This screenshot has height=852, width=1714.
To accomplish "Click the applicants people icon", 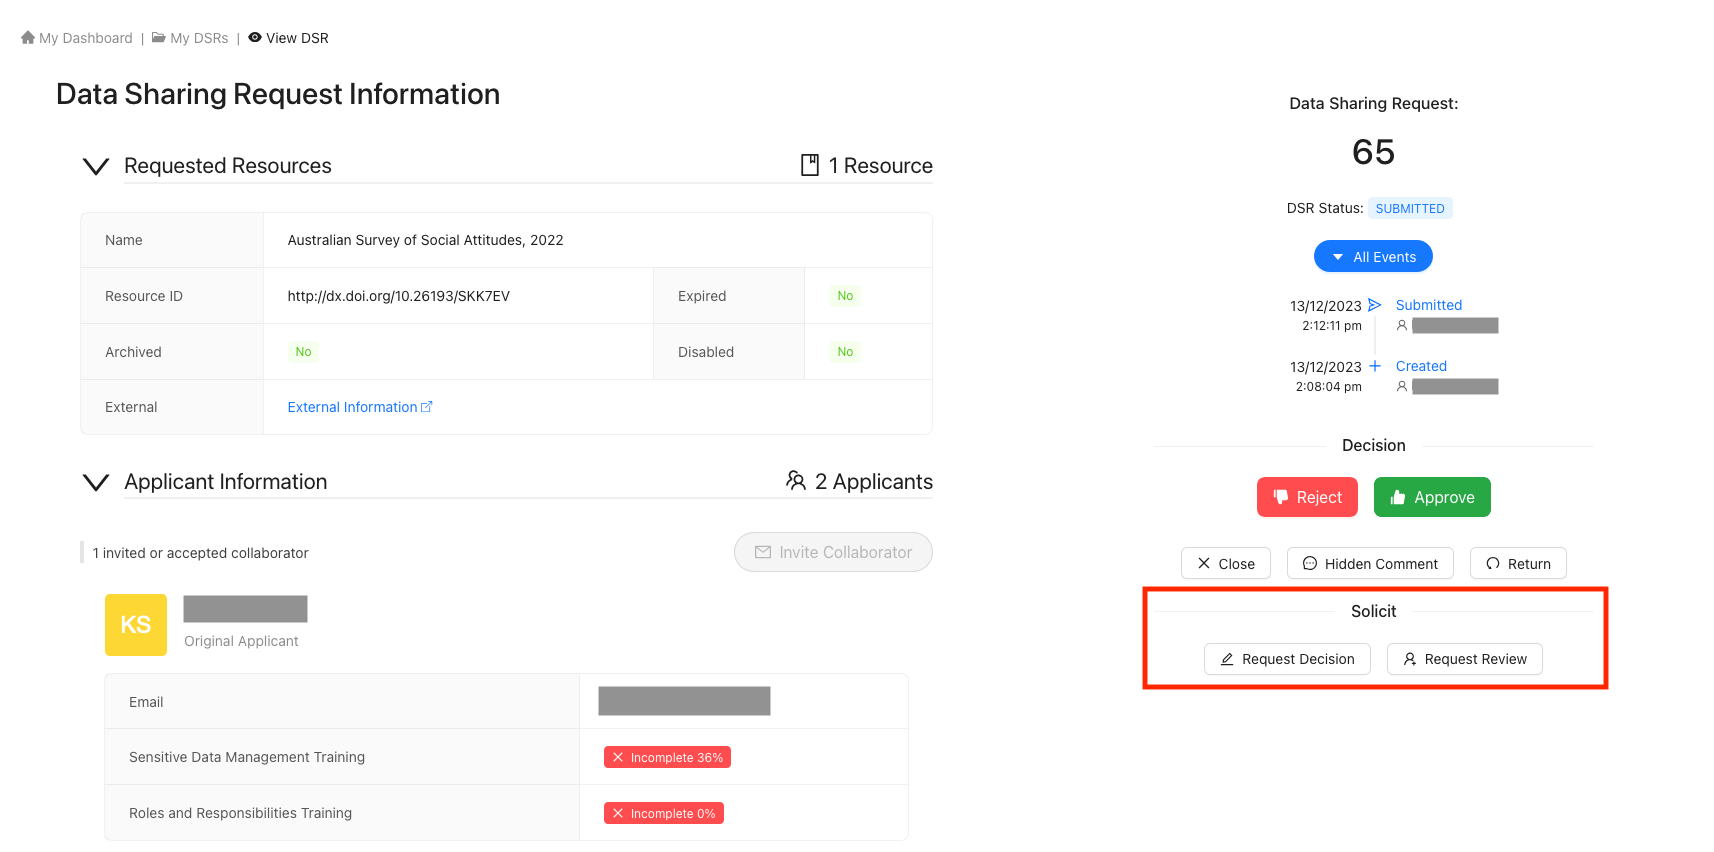I will click(x=796, y=481).
